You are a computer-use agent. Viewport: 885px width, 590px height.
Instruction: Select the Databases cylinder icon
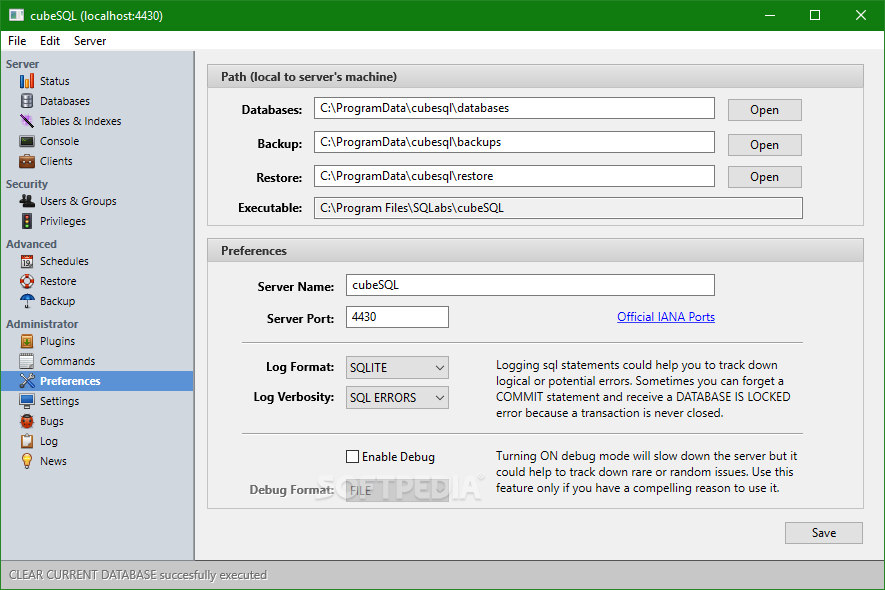tap(27, 101)
